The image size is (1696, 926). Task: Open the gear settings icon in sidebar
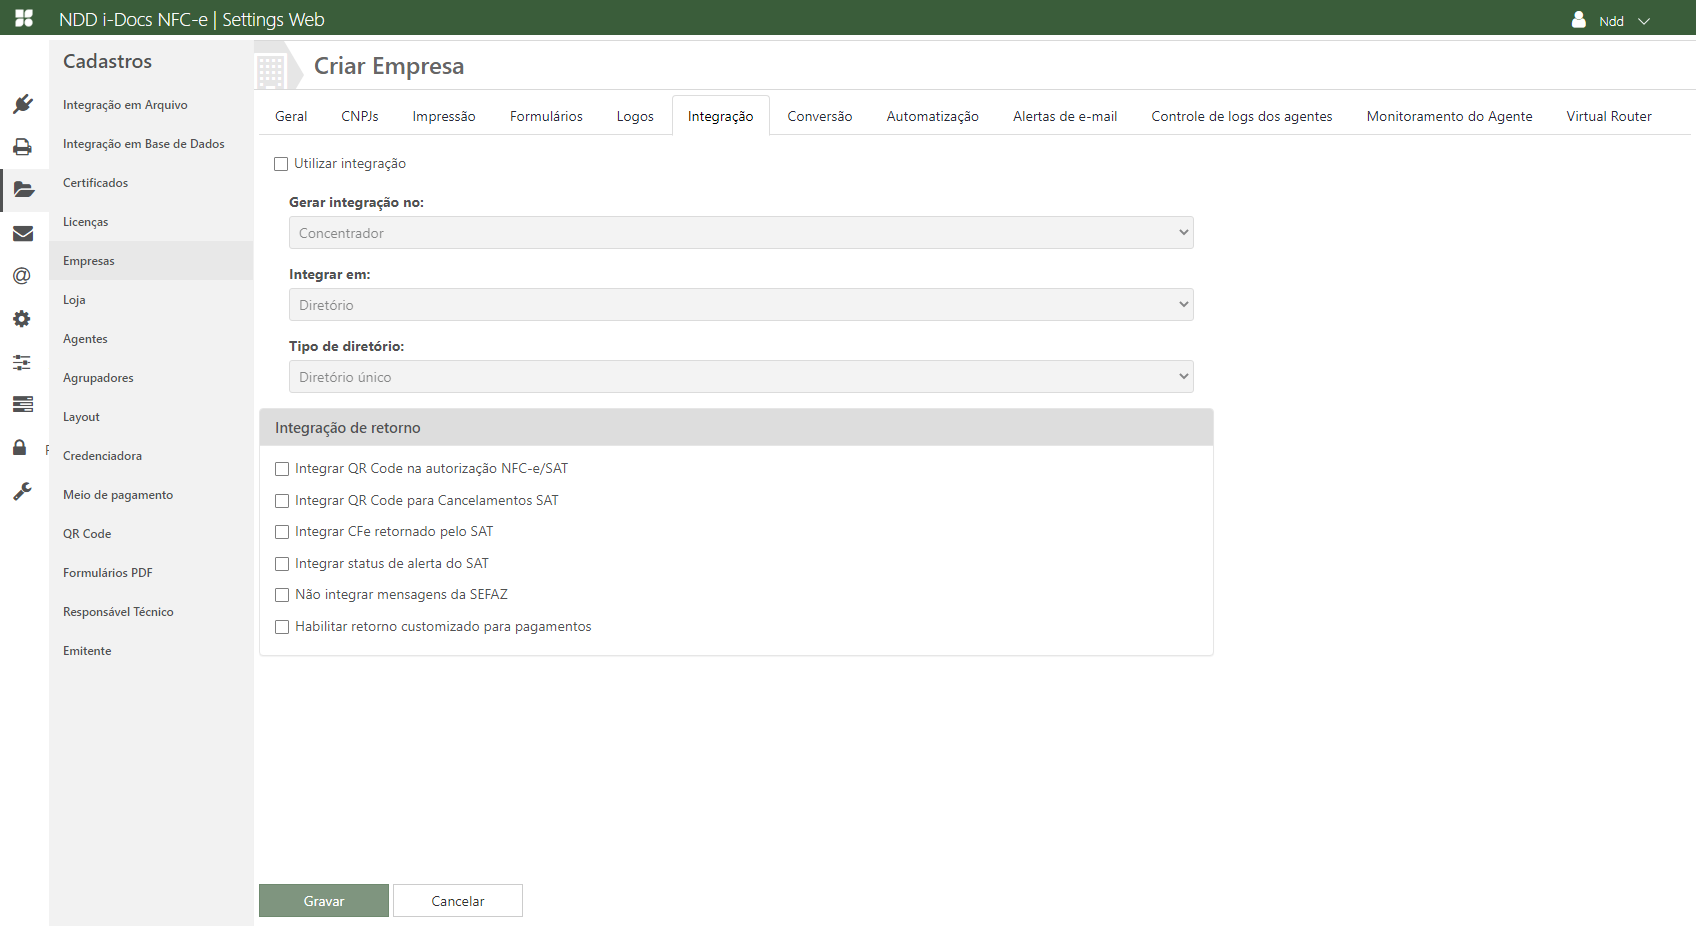click(x=22, y=319)
